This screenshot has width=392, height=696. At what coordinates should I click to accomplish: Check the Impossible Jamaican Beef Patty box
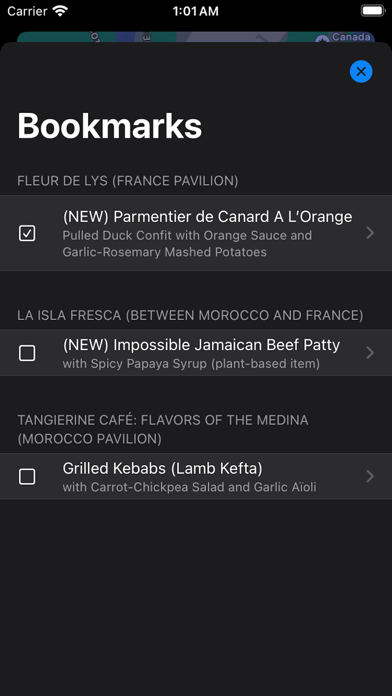click(x=27, y=353)
